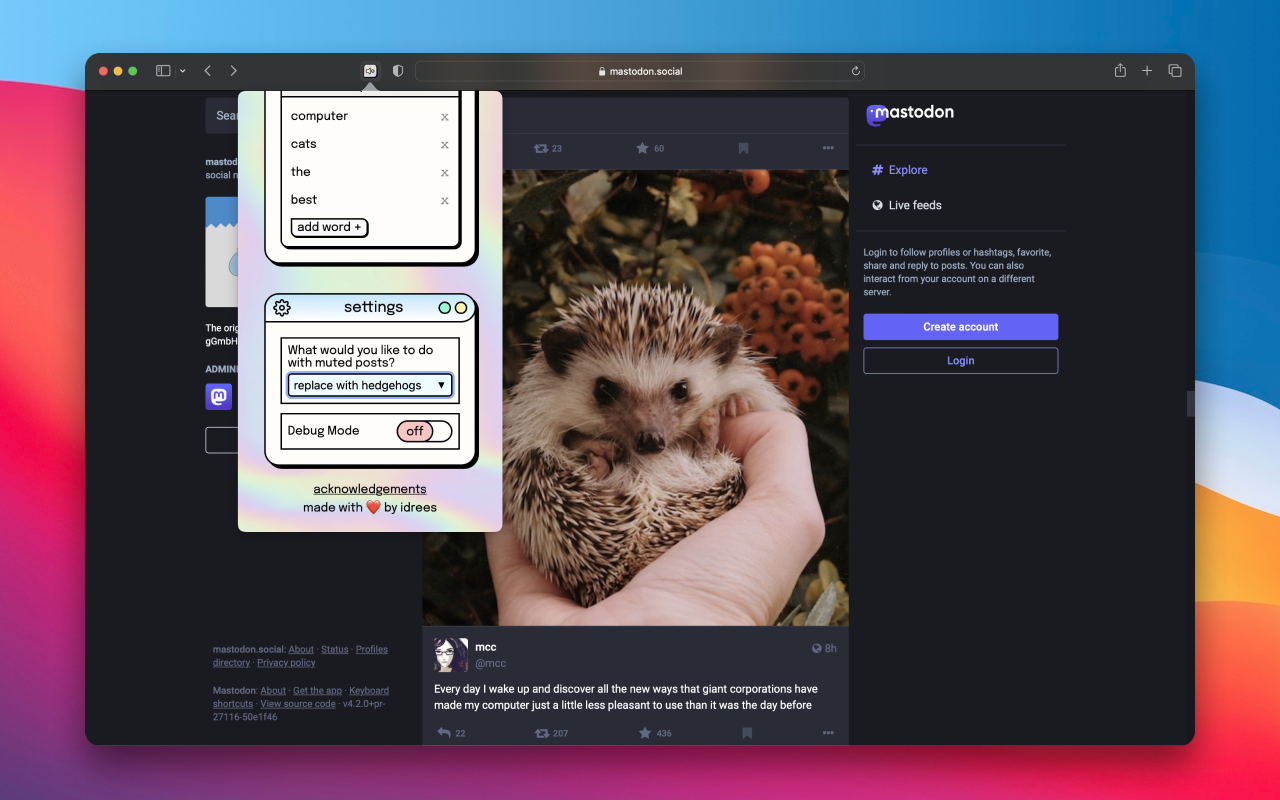Toggle Safari sidebar icon
The image size is (1280, 800).
[163, 71]
